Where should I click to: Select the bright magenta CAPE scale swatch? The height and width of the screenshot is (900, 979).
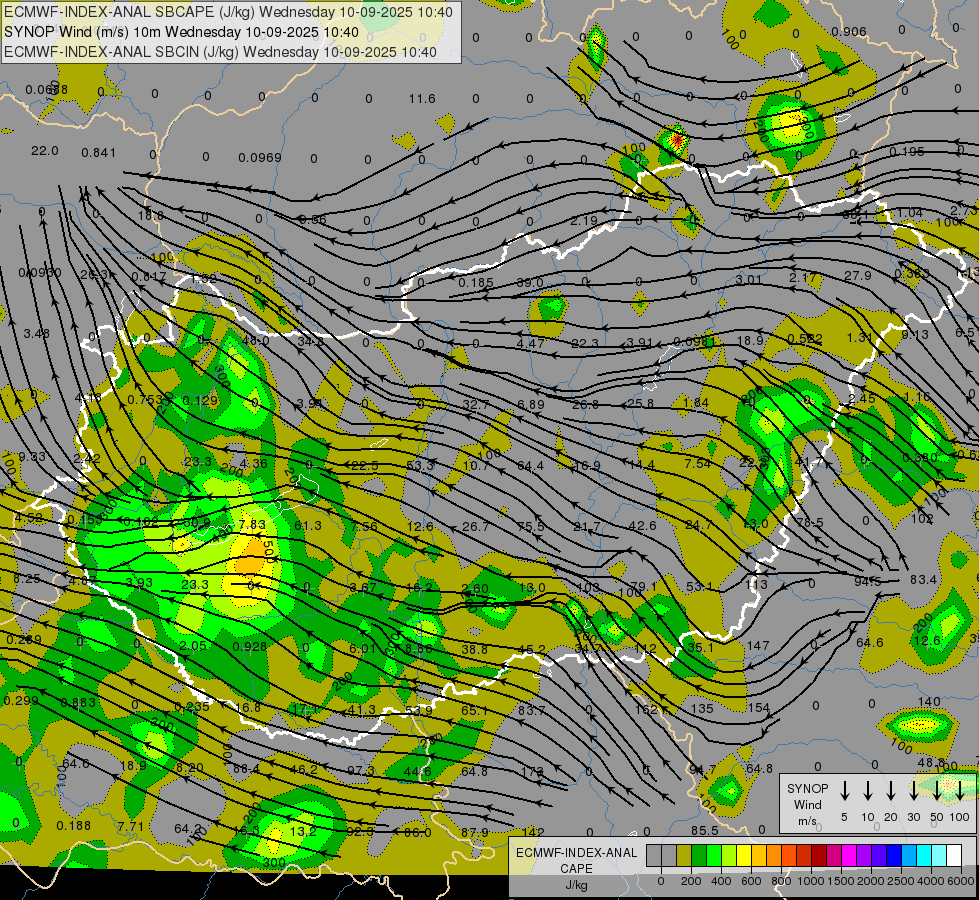click(849, 856)
